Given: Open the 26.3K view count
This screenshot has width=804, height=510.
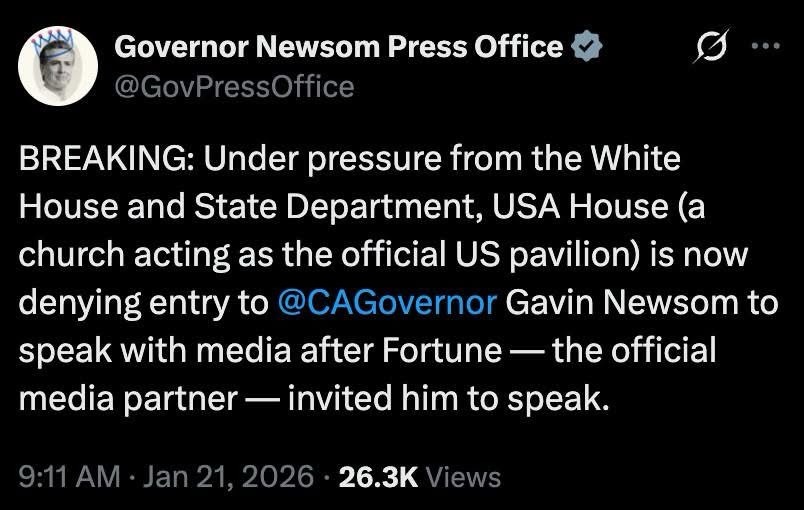Looking at the screenshot, I should click(378, 477).
